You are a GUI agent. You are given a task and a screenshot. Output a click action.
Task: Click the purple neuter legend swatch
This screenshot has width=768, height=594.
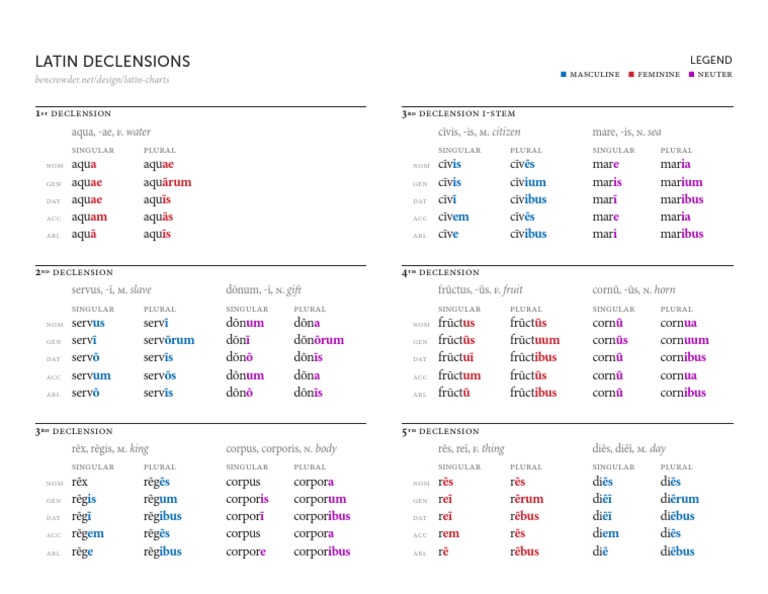pyautogui.click(x=691, y=74)
